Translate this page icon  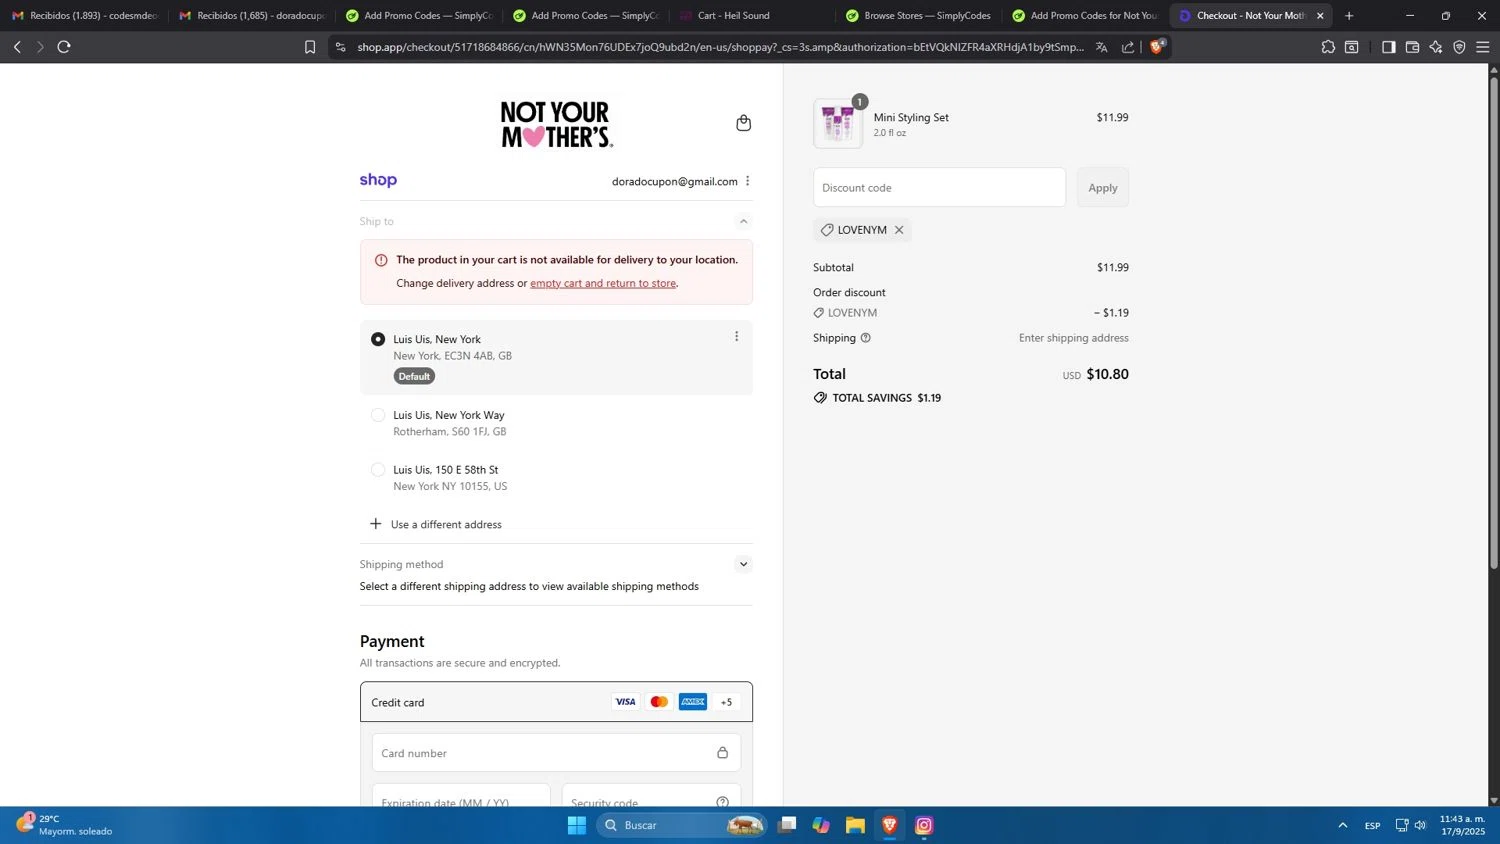coord(1101,47)
